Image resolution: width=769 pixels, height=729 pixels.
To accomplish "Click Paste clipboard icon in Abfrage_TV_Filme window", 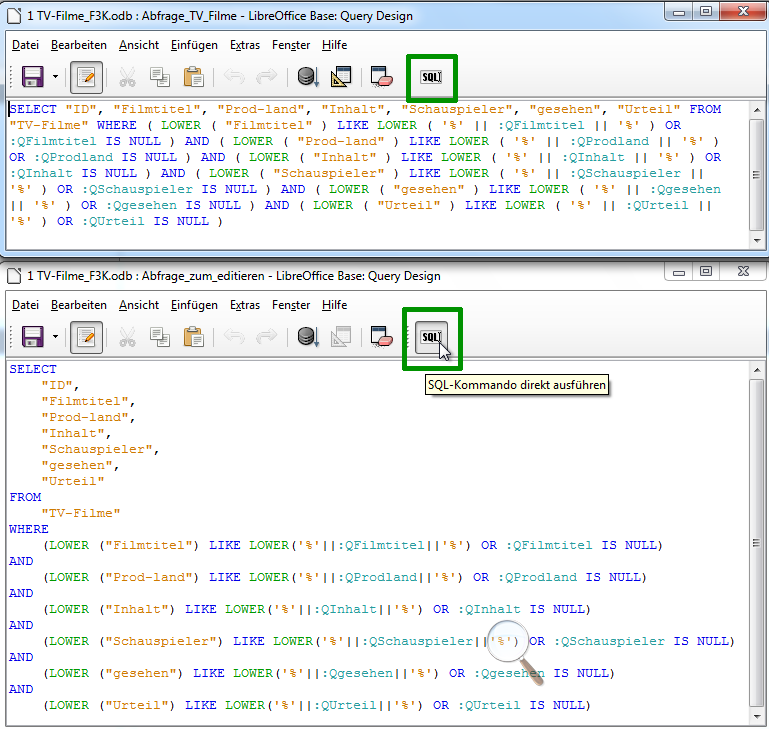I will (x=194, y=77).
